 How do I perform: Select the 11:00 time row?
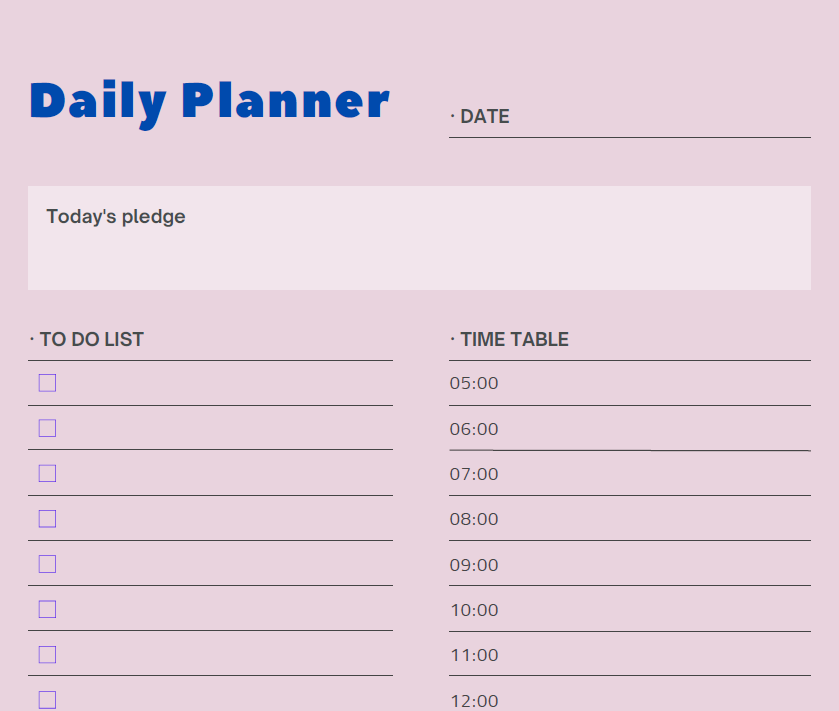pos(629,655)
